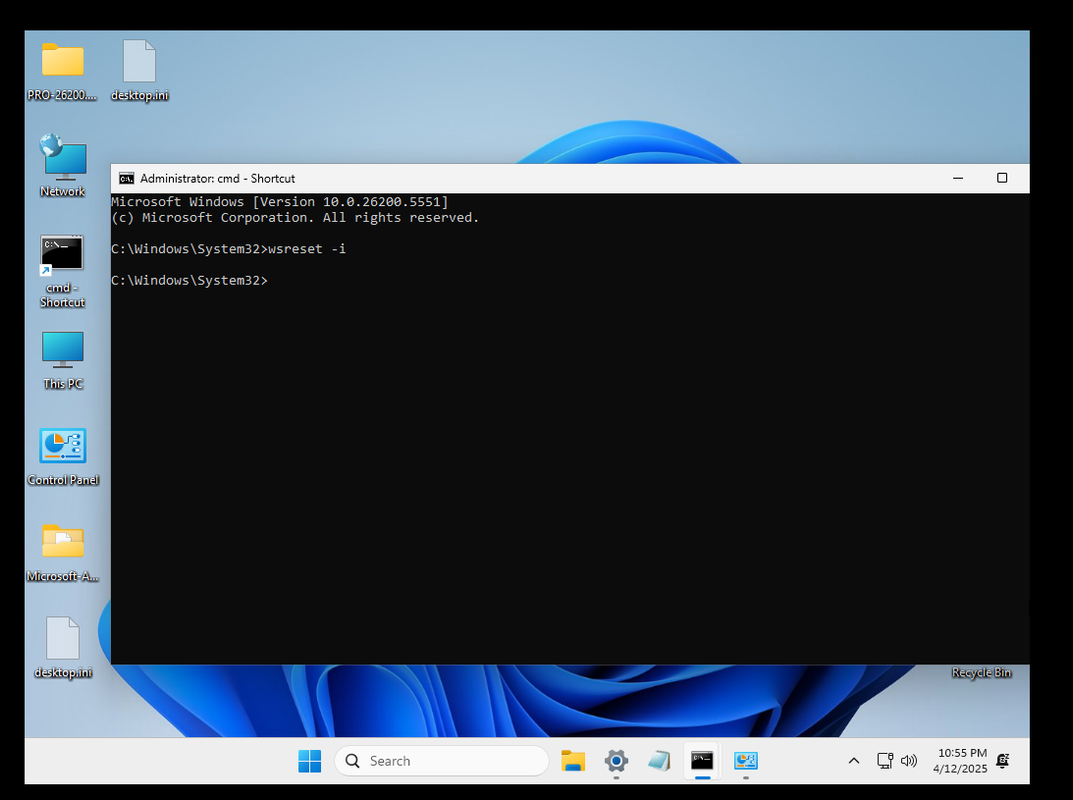Click the title 'Administrator: cmd - Shortcut'
Viewport: 1073px width, 800px height.
218,179
